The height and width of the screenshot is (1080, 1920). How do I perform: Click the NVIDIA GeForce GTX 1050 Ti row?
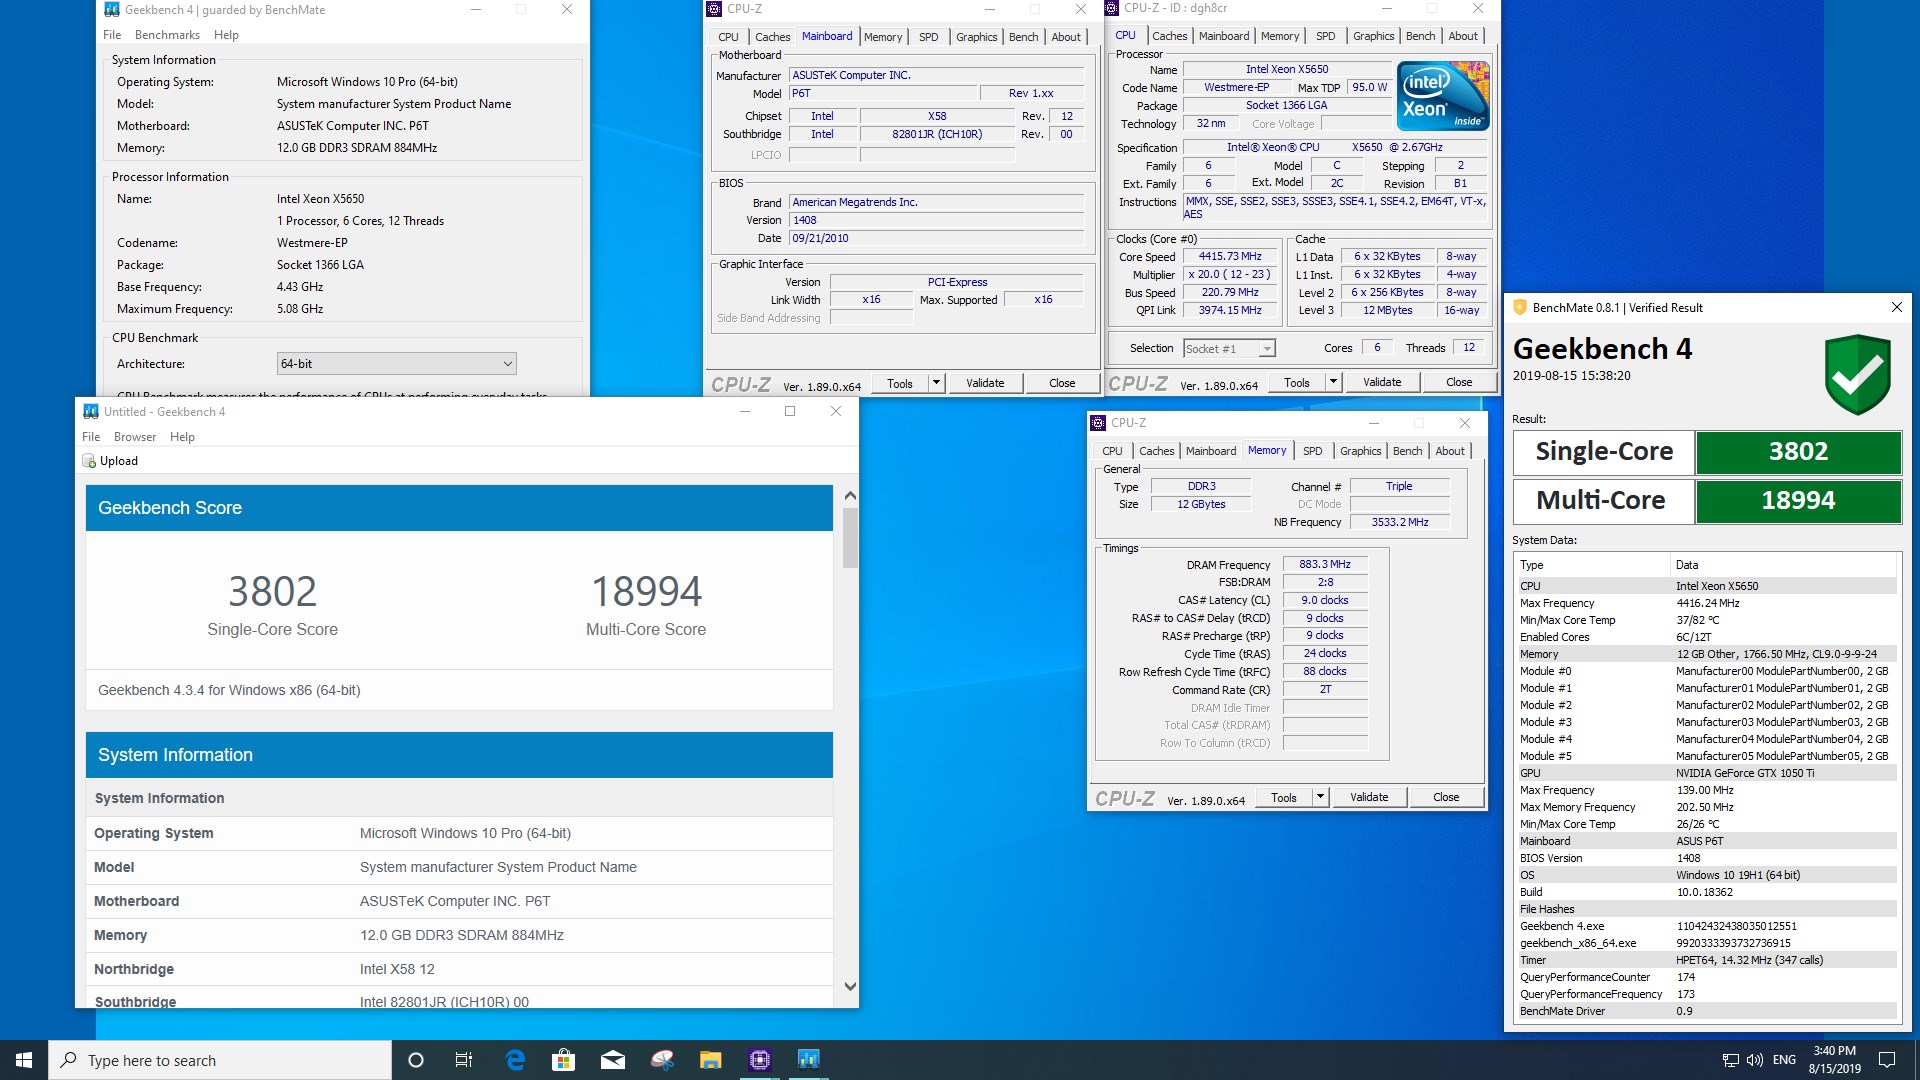click(1706, 773)
